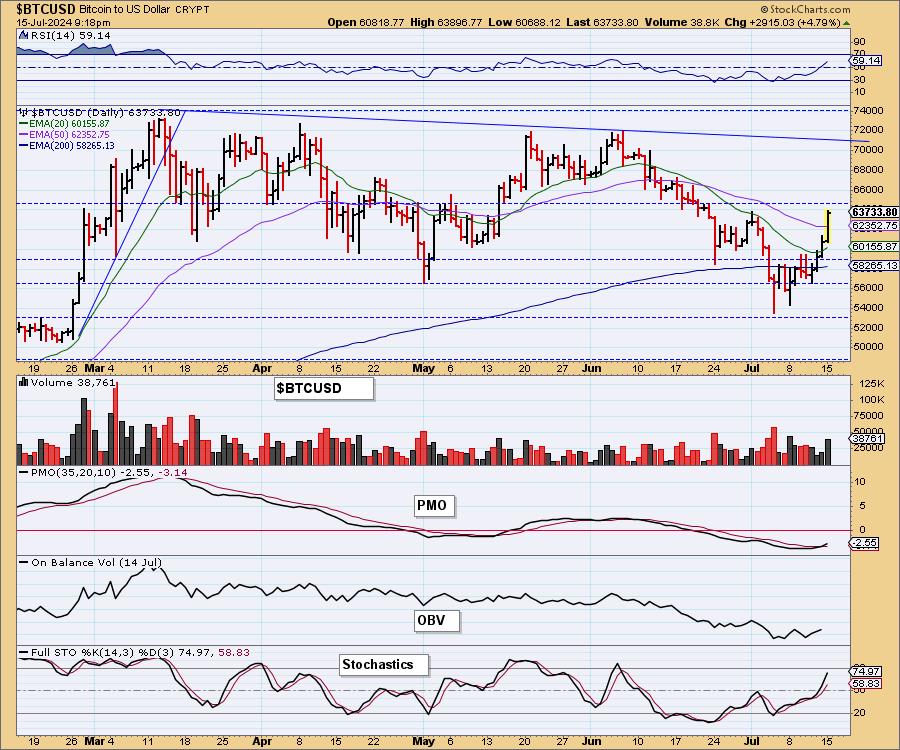
Task: Click the 60155.87 EMA20 tag on right axis
Action: [875, 246]
